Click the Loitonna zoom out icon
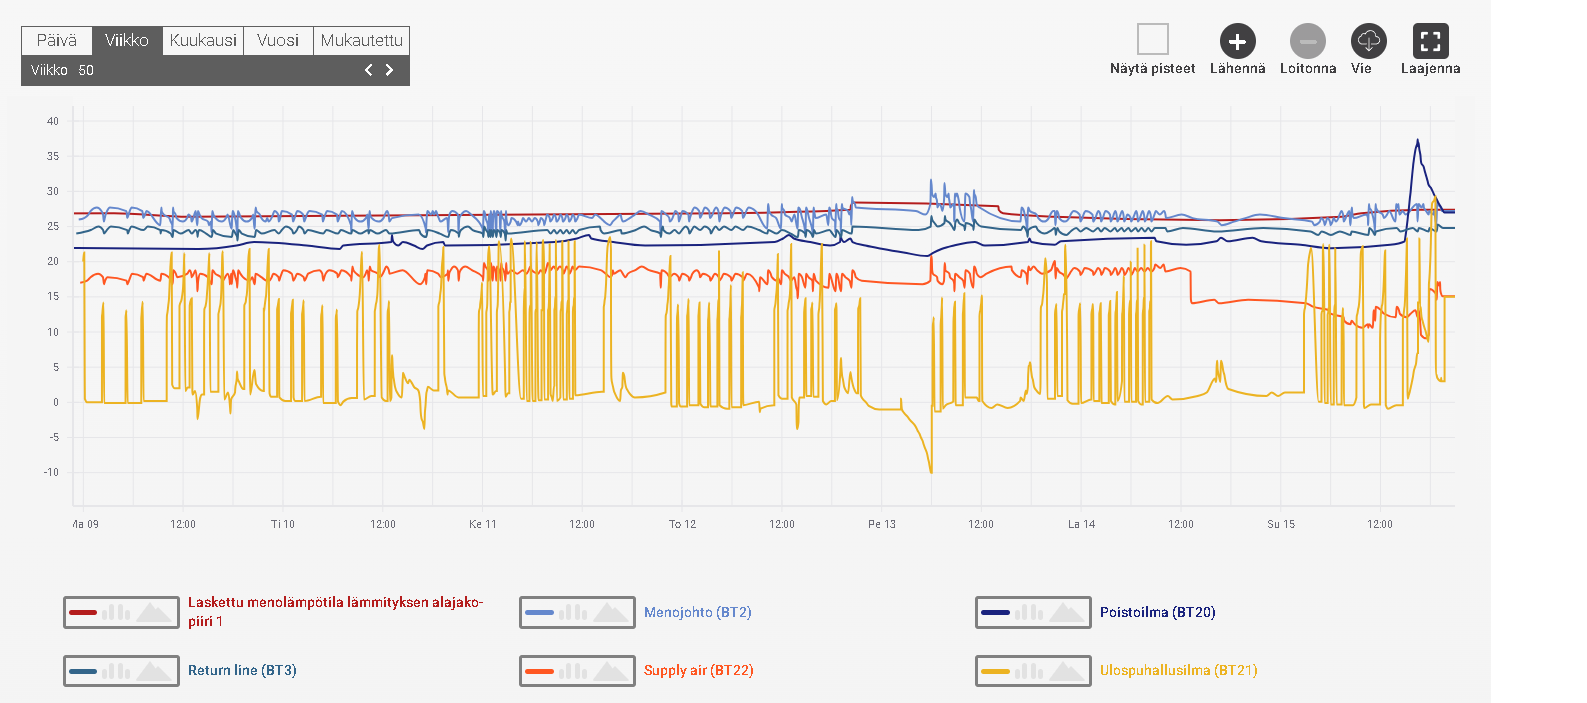Image resolution: width=1587 pixels, height=703 pixels. (1307, 41)
